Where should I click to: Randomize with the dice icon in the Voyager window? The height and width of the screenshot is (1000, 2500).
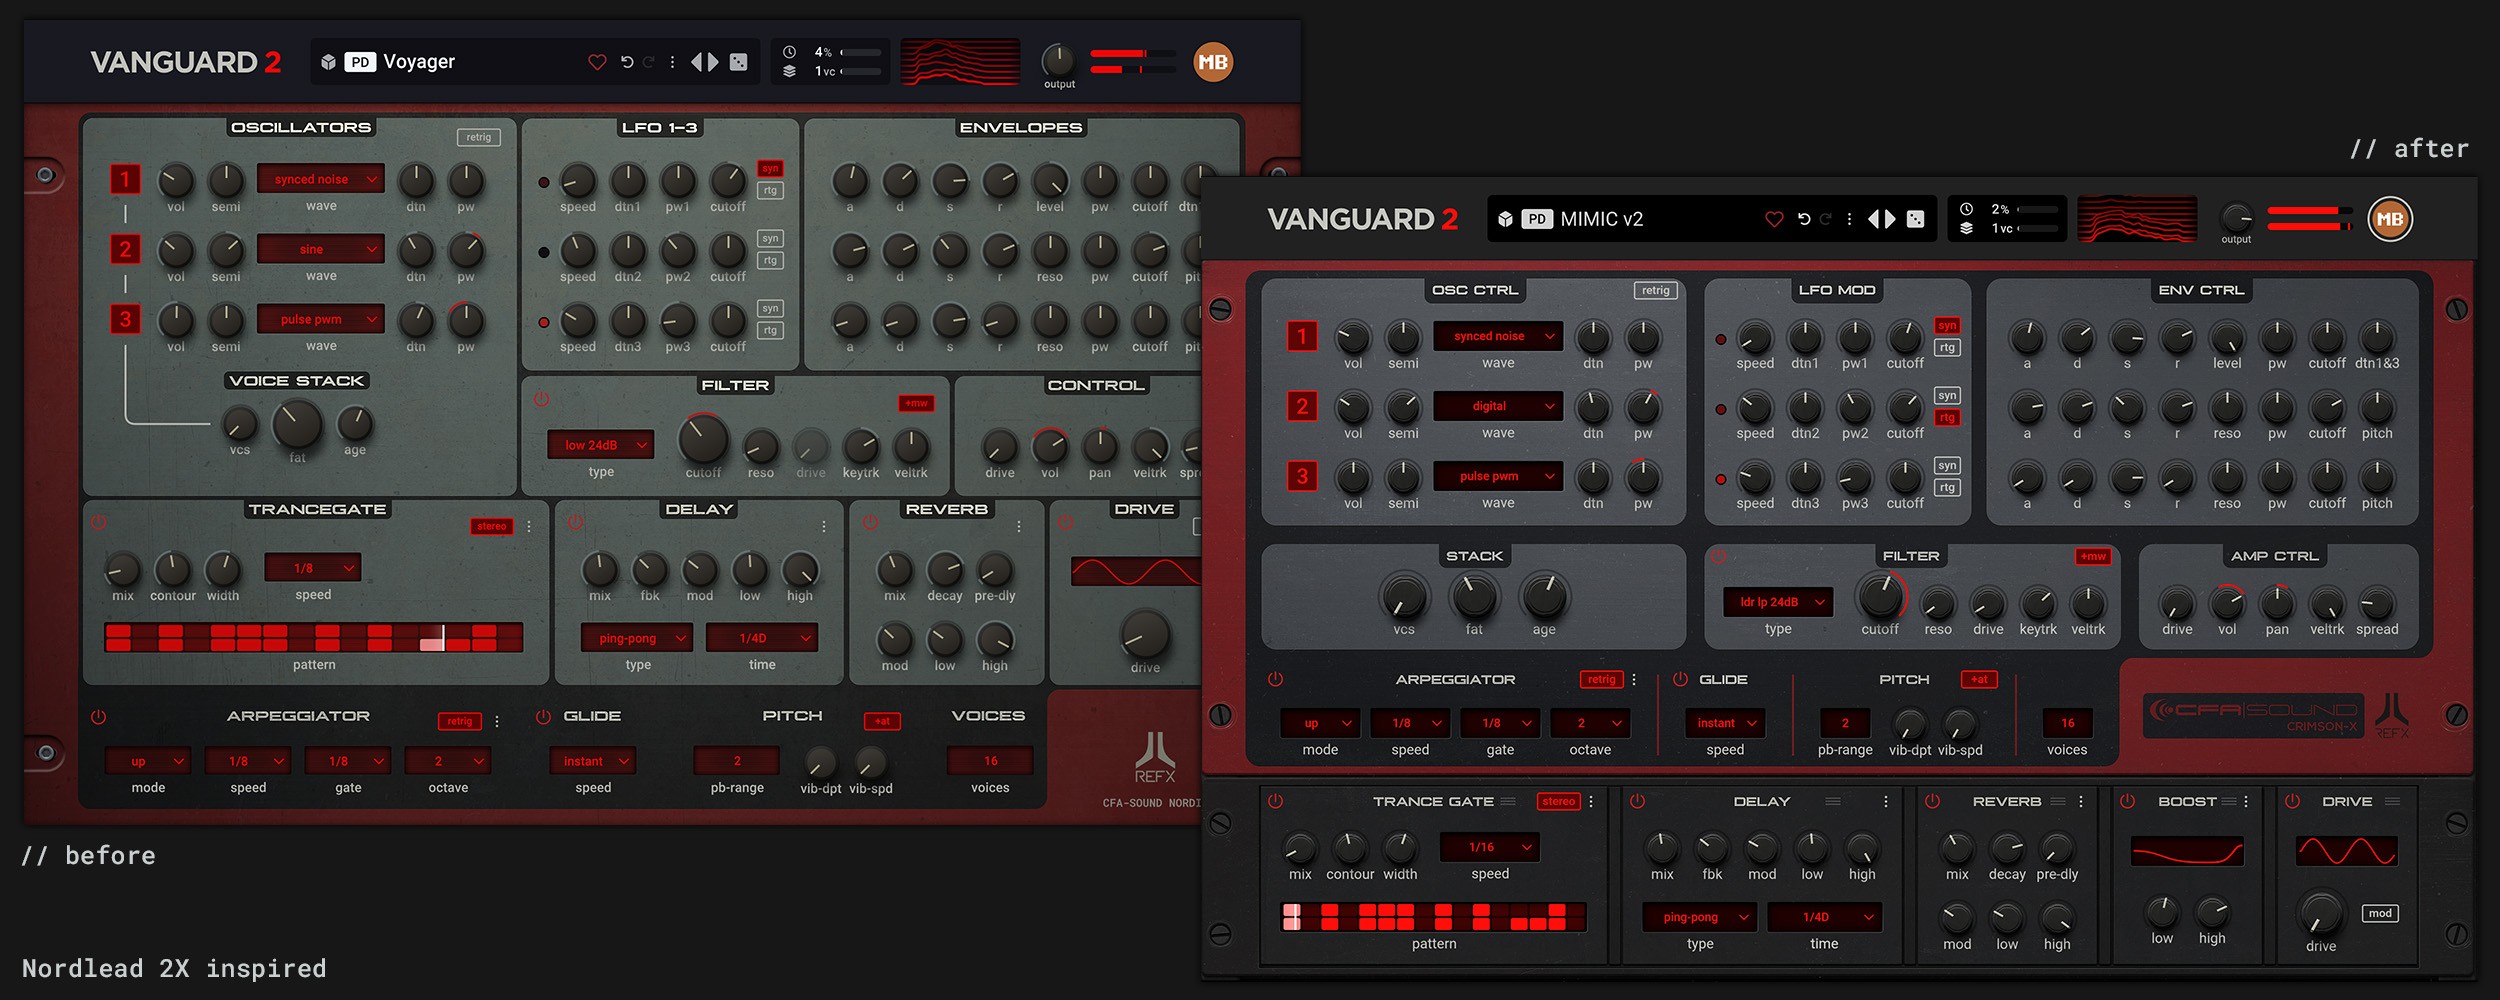coord(738,62)
